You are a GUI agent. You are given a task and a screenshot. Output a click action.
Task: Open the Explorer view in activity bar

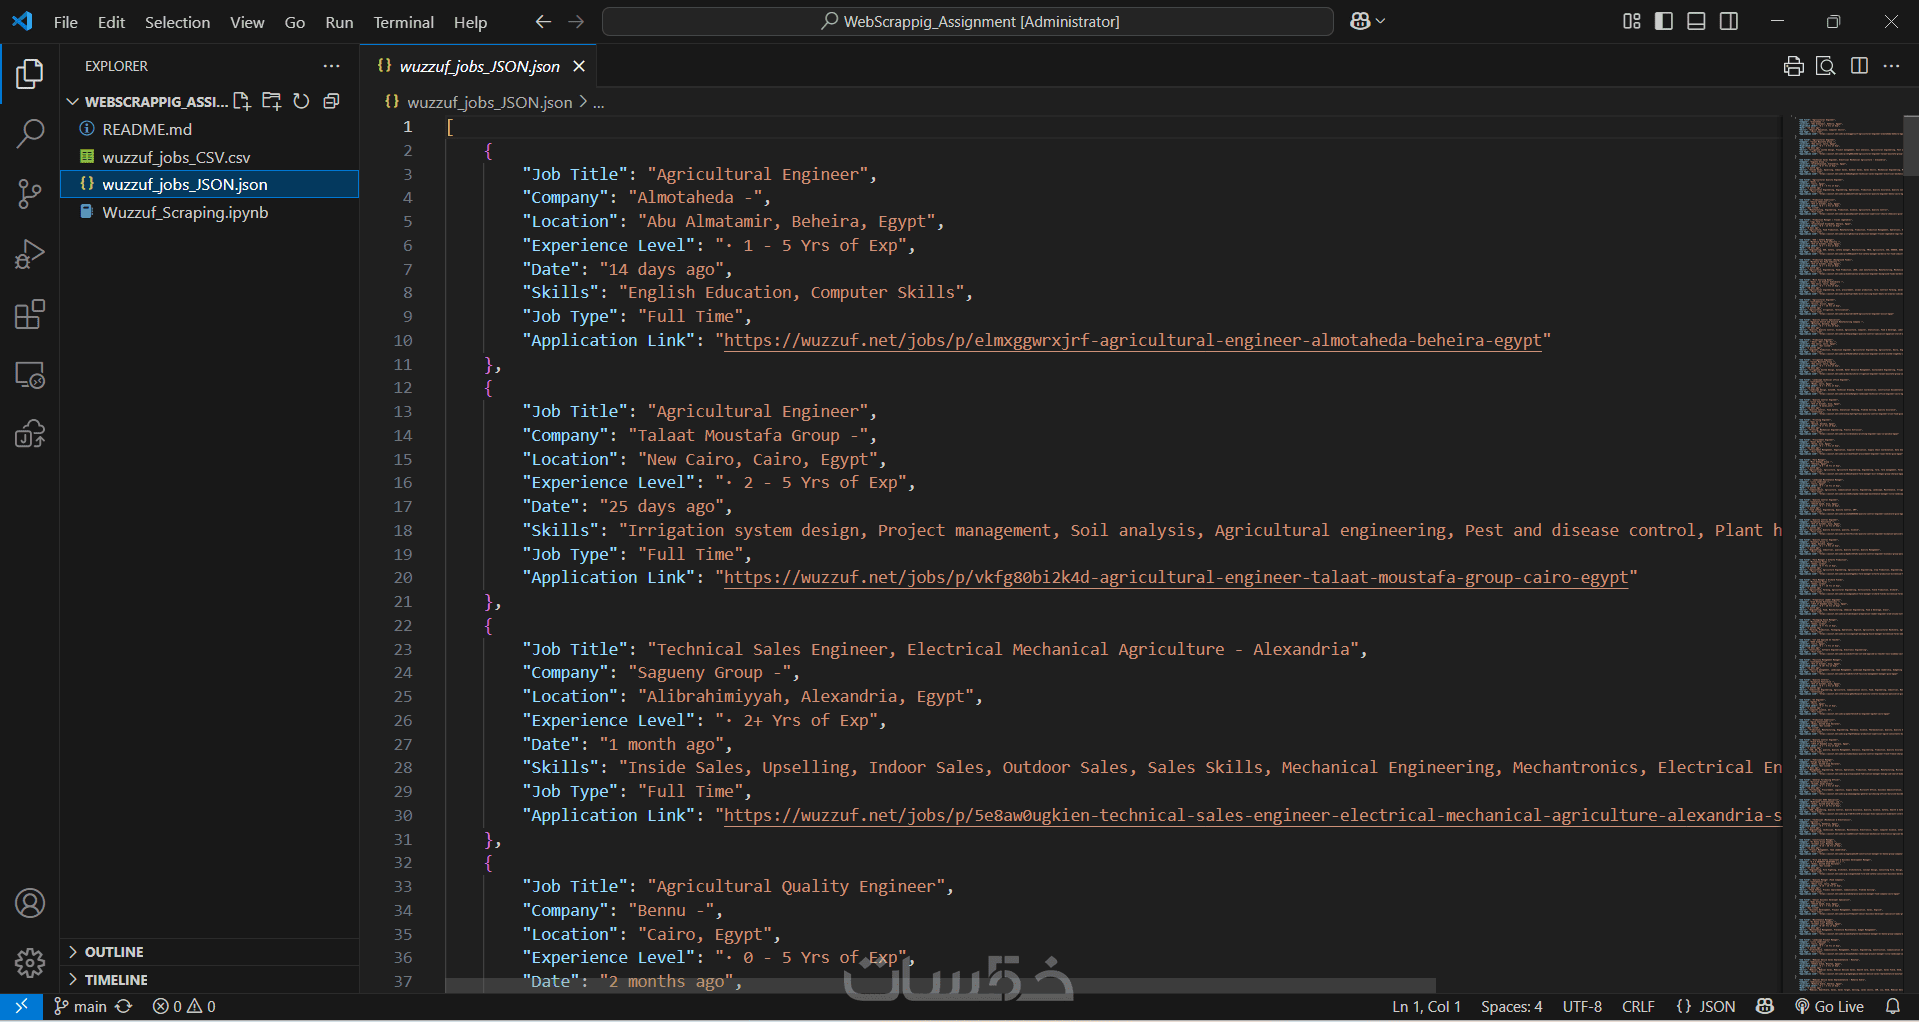30,74
